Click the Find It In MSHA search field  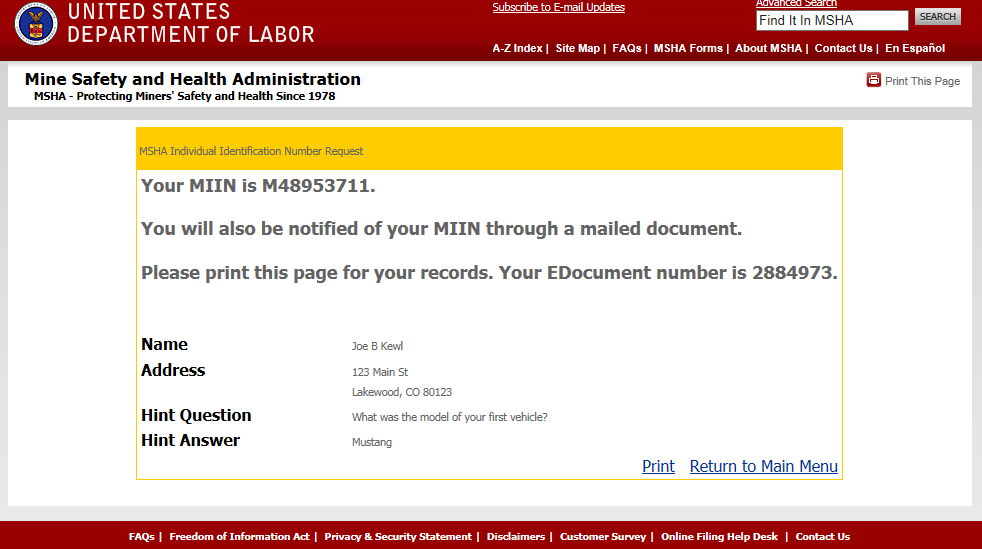click(x=832, y=21)
